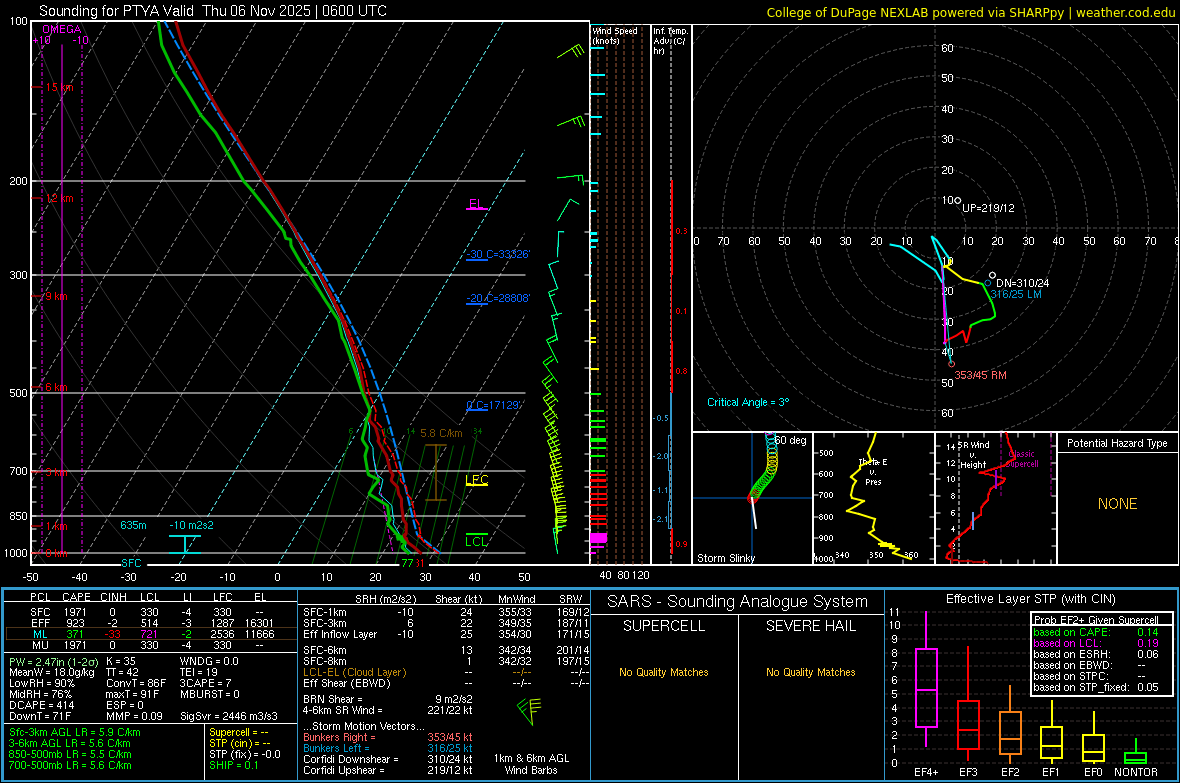
Task: Click the UP=219/12 hodograph label
Action: pyautogui.click(x=988, y=208)
